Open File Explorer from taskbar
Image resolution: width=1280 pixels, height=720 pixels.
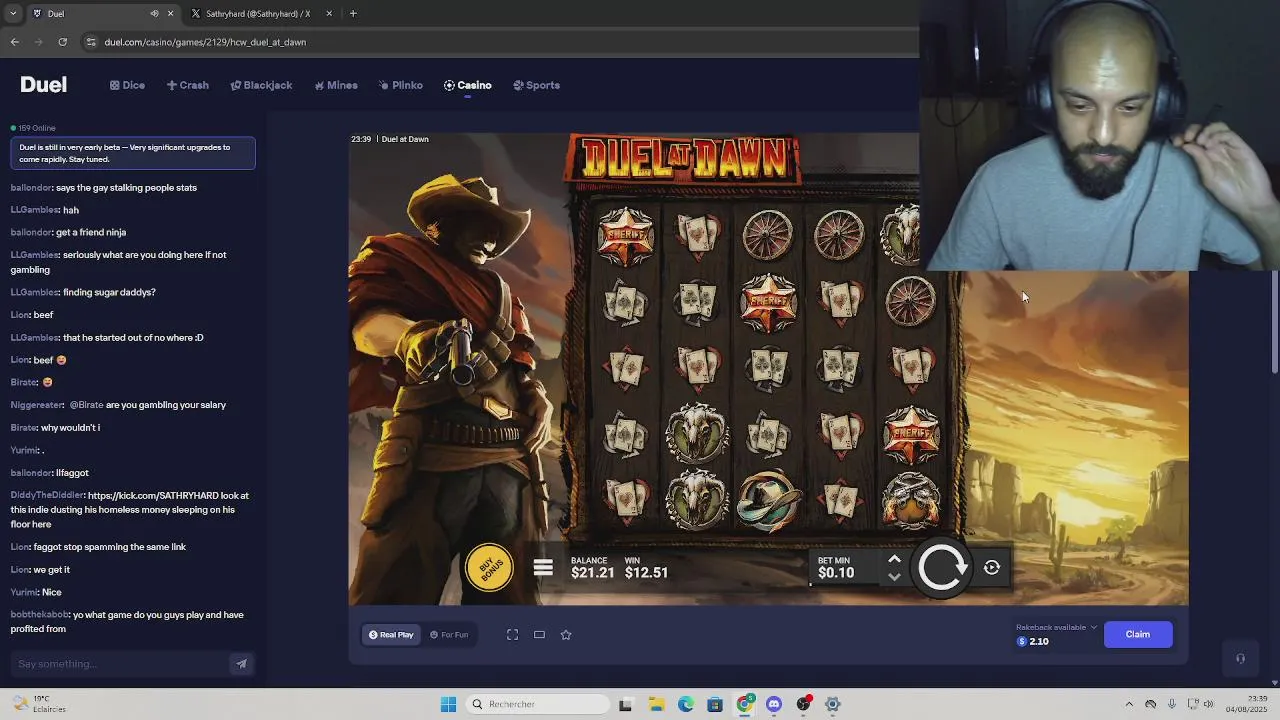pyautogui.click(x=656, y=704)
